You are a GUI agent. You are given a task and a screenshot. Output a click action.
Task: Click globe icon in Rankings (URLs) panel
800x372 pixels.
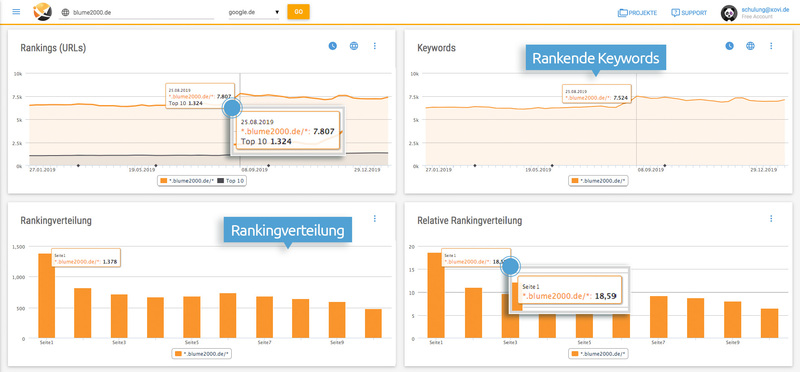[x=354, y=46]
